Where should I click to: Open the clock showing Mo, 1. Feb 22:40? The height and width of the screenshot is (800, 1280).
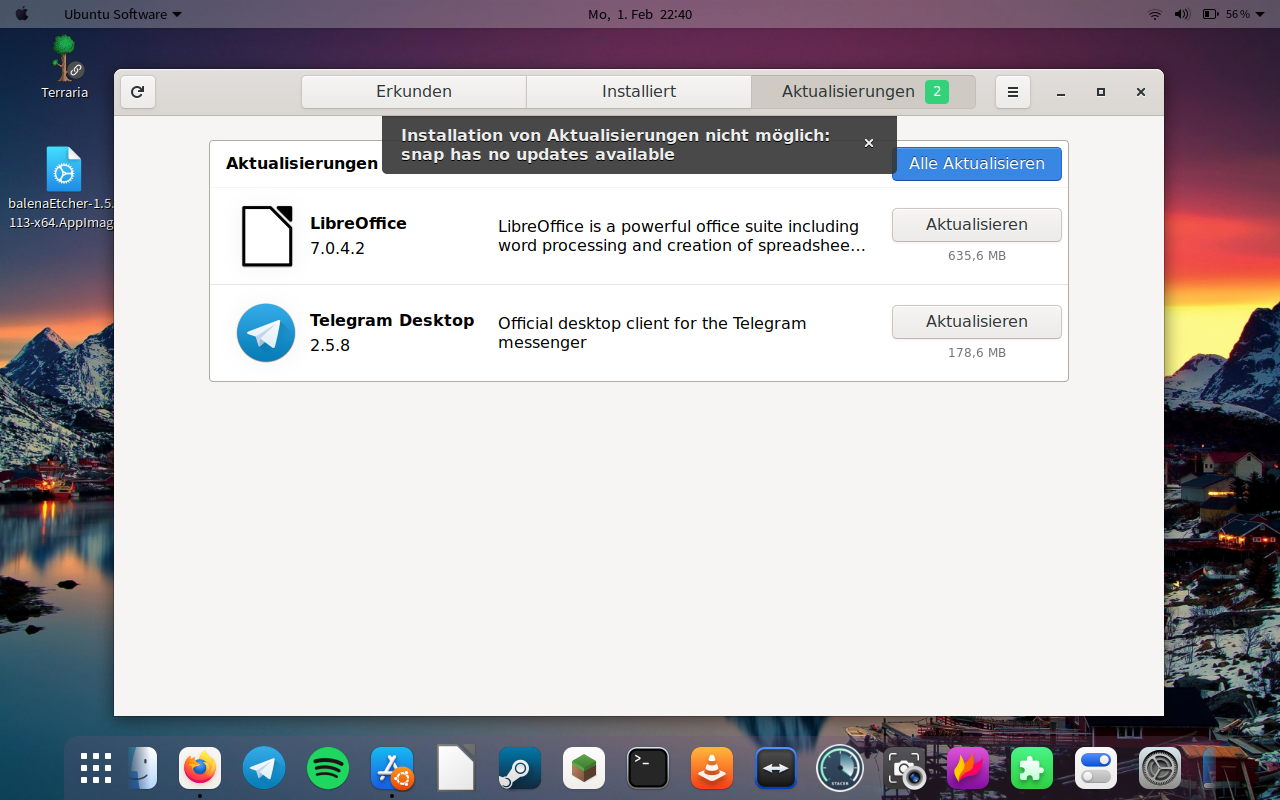click(640, 14)
